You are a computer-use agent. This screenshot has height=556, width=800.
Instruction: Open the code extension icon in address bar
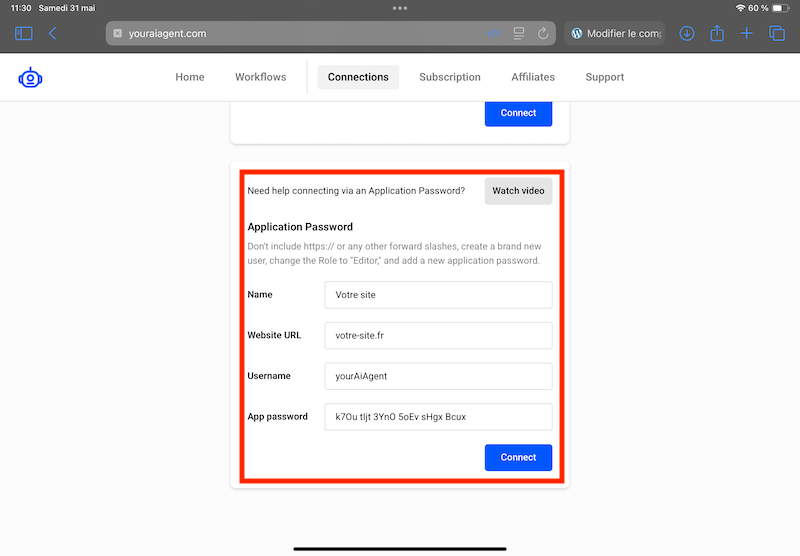(493, 34)
